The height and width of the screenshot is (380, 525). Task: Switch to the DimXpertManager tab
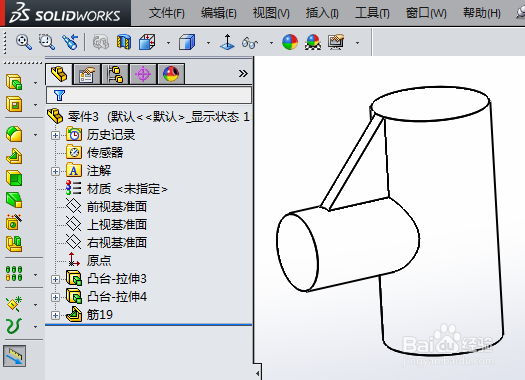tap(143, 74)
